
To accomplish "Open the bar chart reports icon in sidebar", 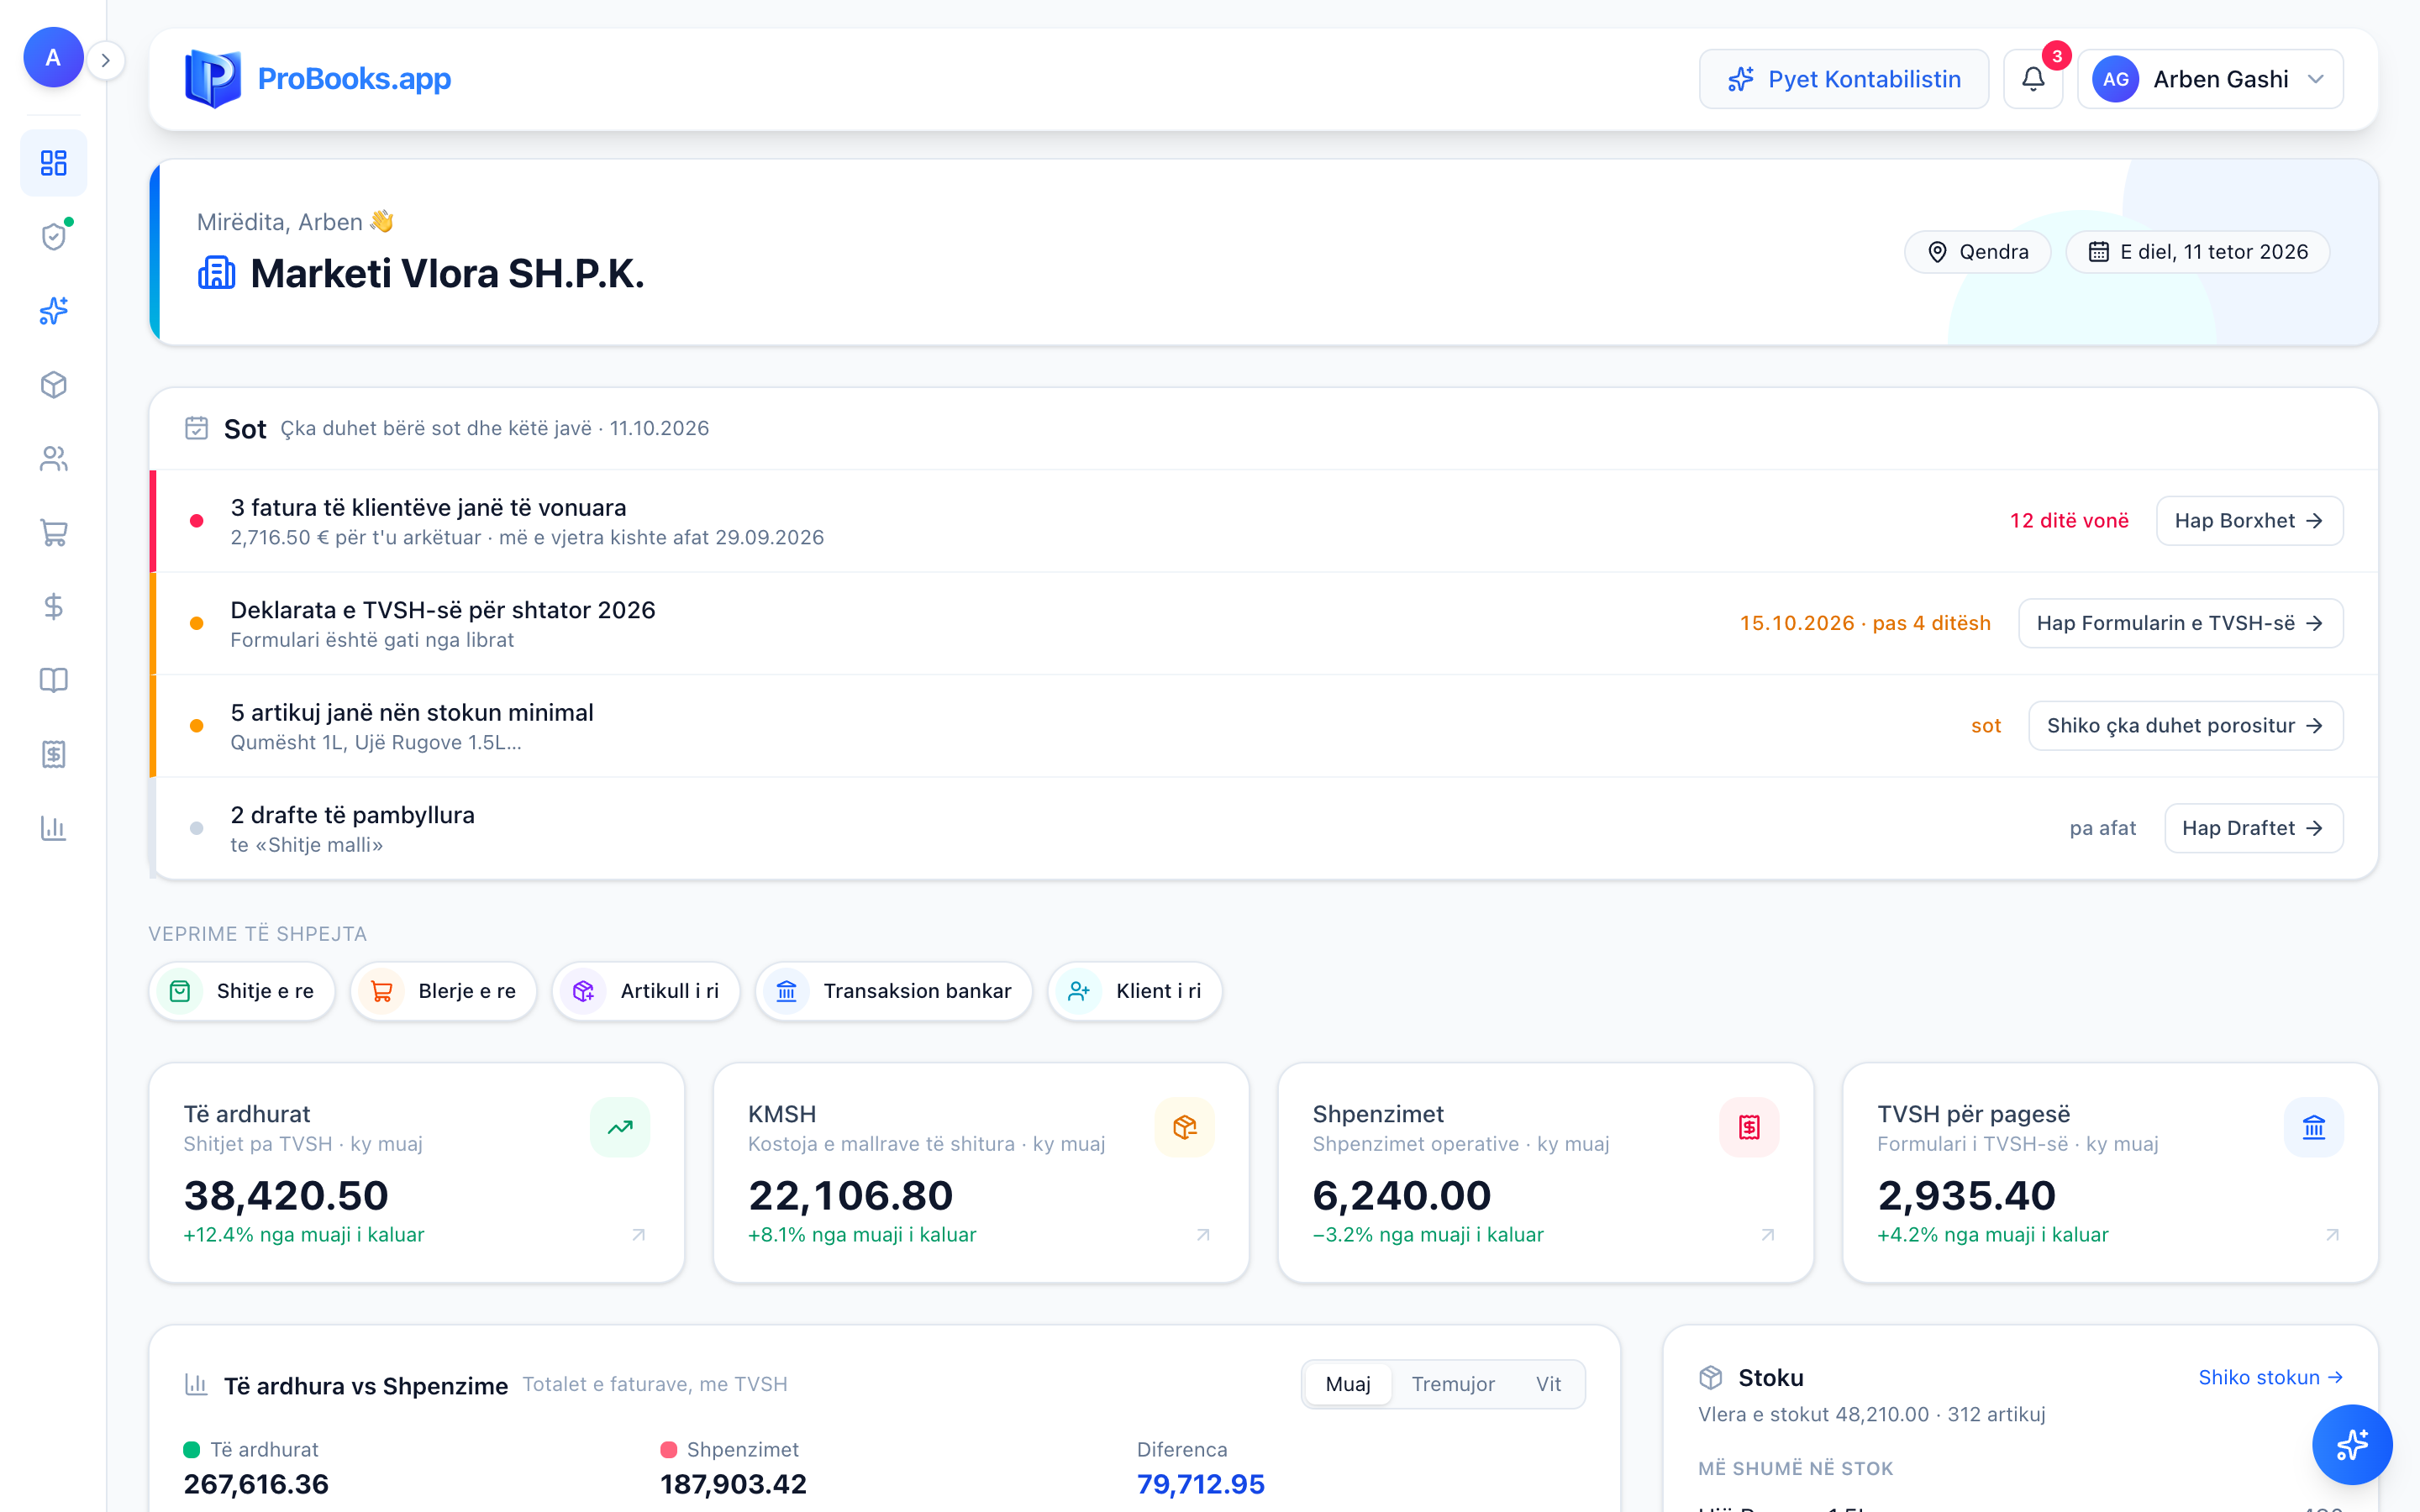I will (53, 829).
